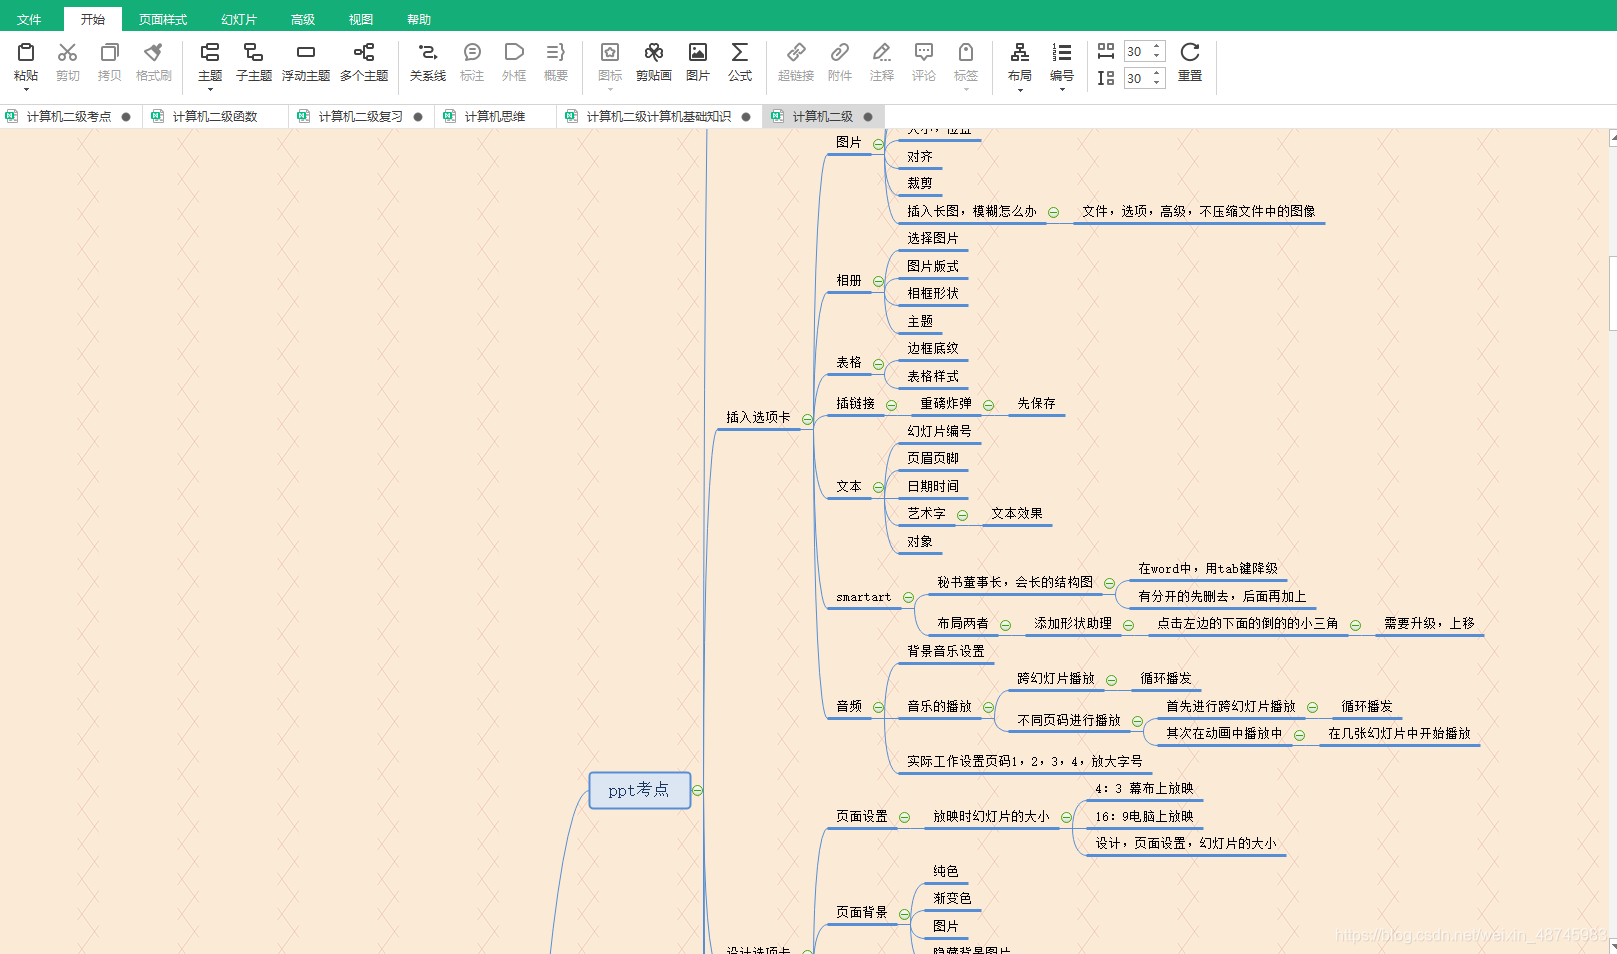Image resolution: width=1617 pixels, height=954 pixels.
Task: Select the 图片版式 node
Action: (932, 266)
